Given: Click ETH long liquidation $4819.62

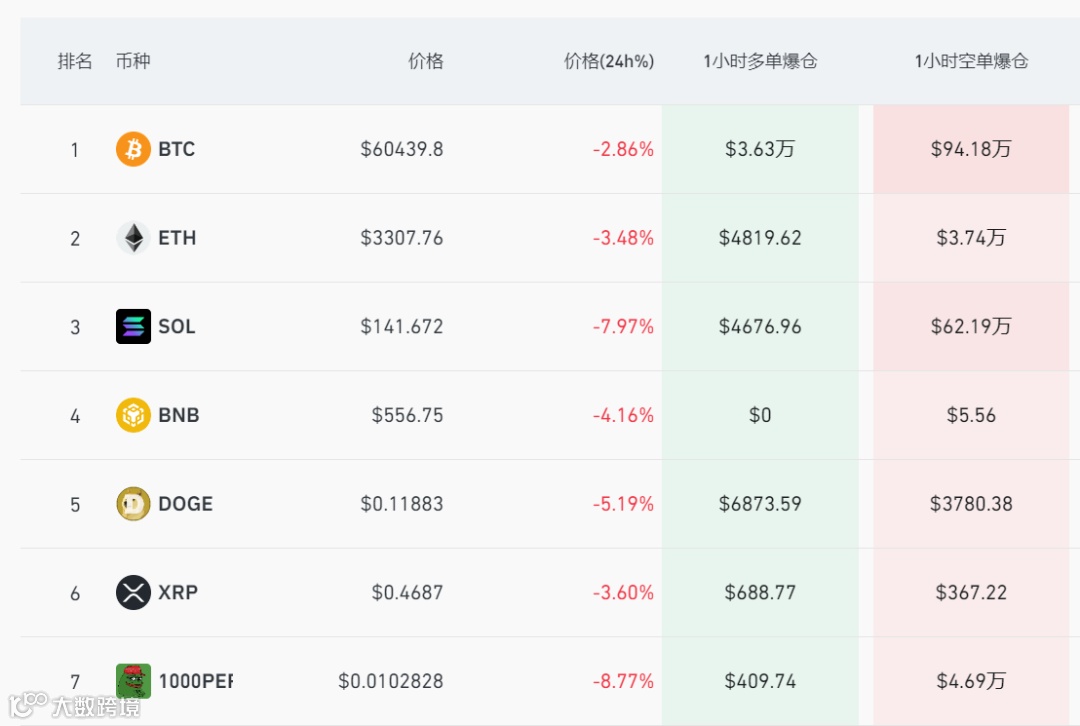Looking at the screenshot, I should point(760,238).
